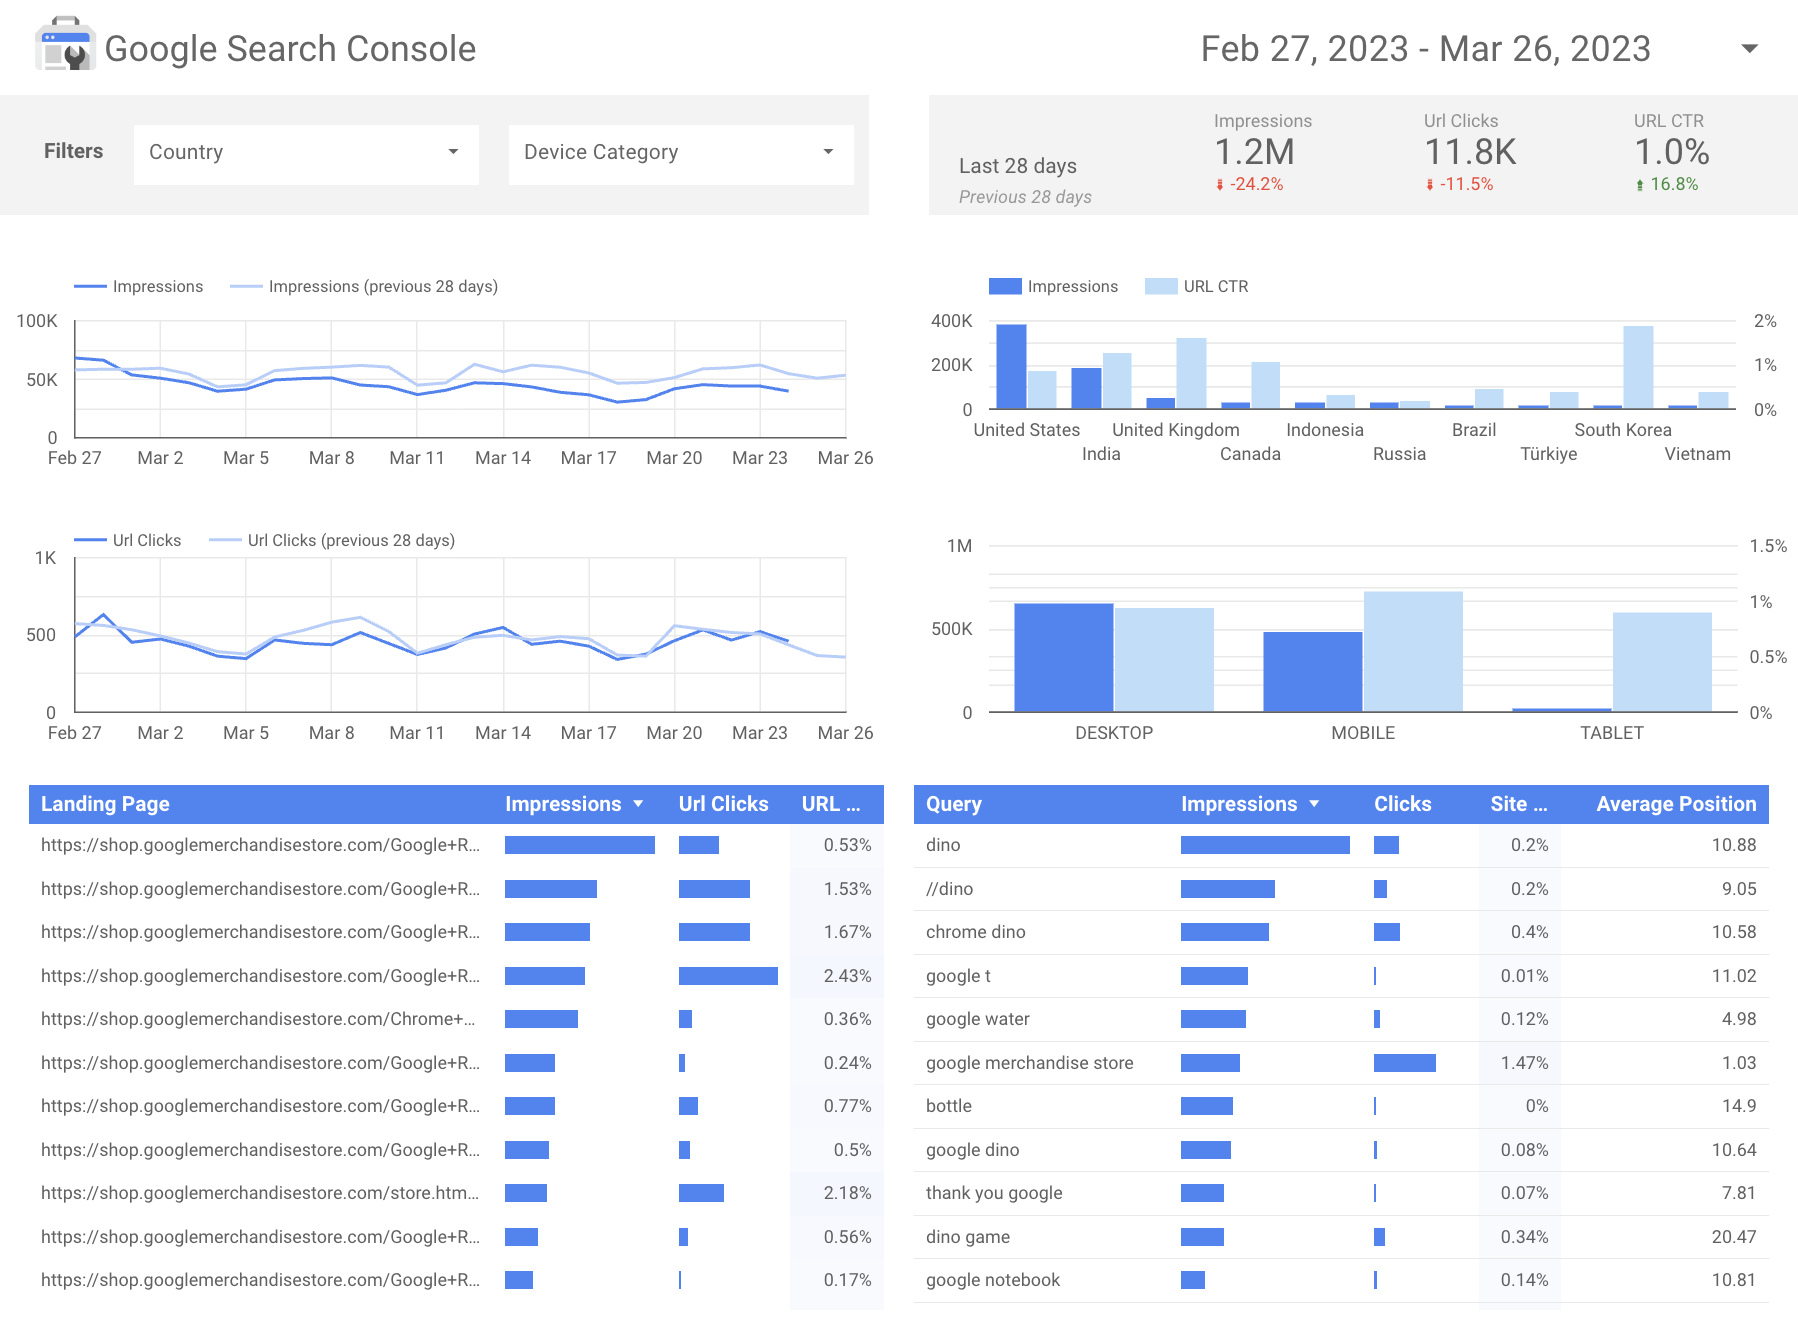
Task: Click the 'bottle' query row
Action: (x=1341, y=1106)
